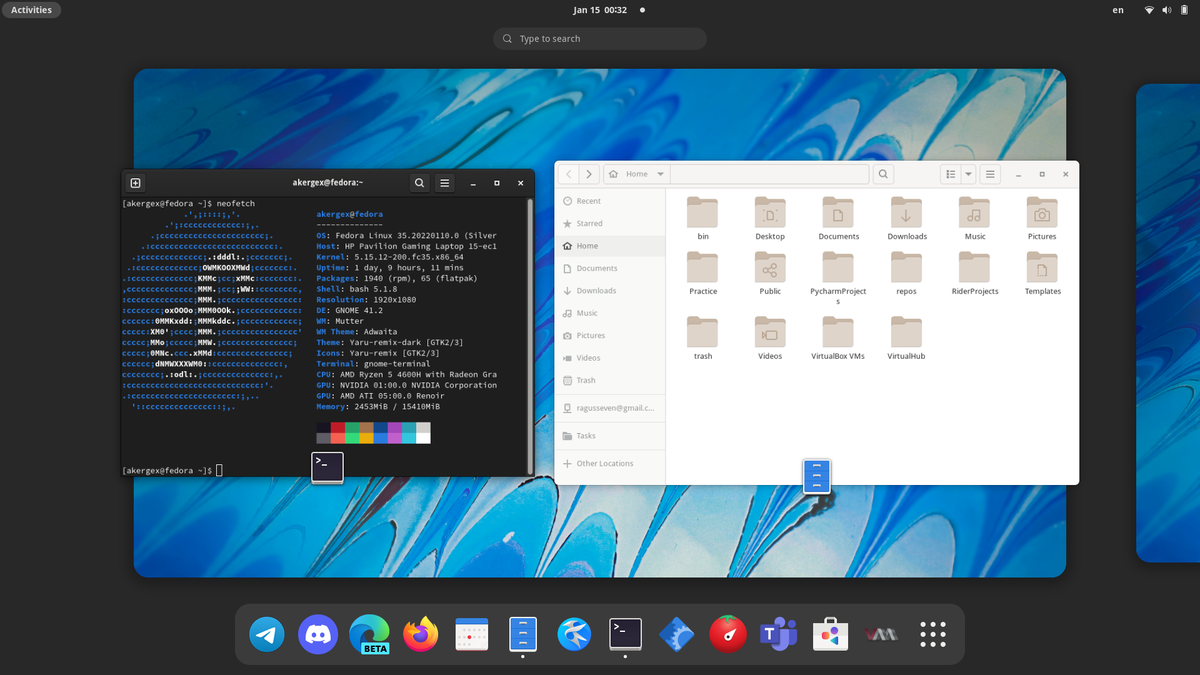
Task: Select the Pictures folder in Files grid
Action: click(x=1042, y=218)
